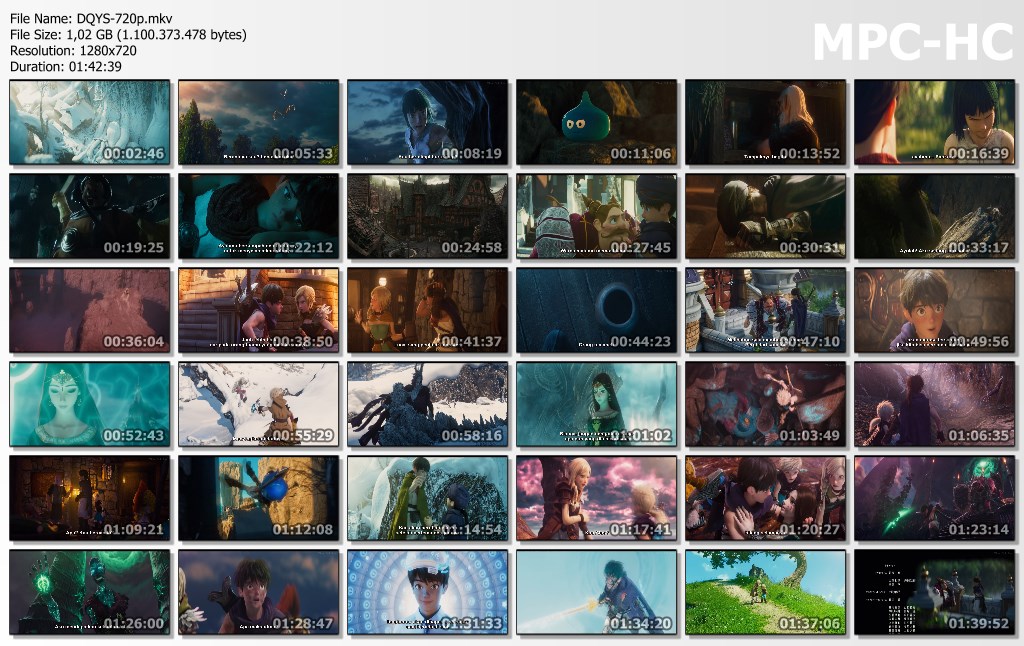Open the thumbnail timestamped 00:49:56
This screenshot has height=646, width=1024.
coord(935,310)
